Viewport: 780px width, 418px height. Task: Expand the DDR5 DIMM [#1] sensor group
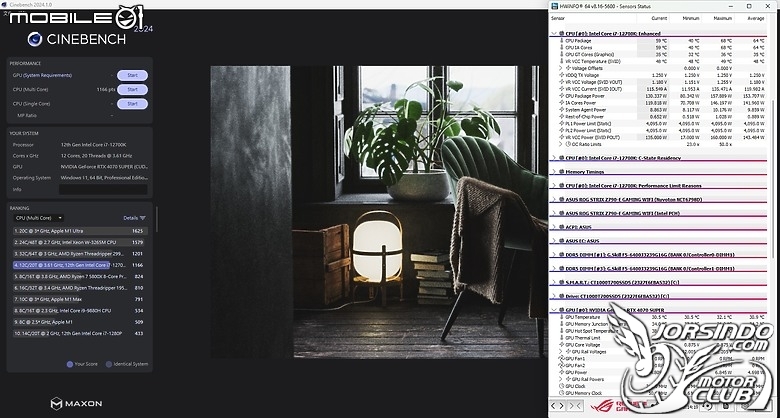tap(554, 255)
